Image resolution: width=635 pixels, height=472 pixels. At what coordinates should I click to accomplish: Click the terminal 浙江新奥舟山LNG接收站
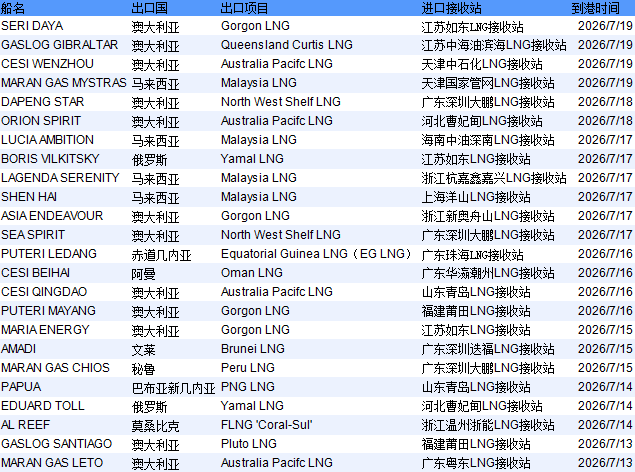pyautogui.click(x=488, y=217)
